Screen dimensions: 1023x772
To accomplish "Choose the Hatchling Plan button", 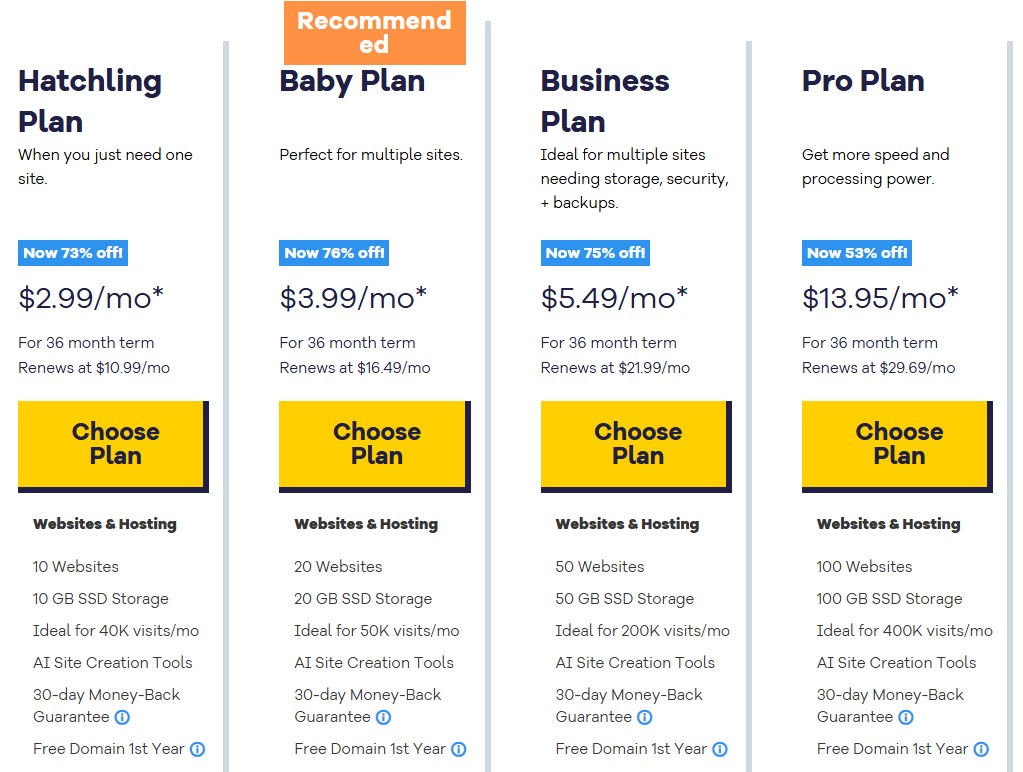I will pyautogui.click(x=114, y=446).
